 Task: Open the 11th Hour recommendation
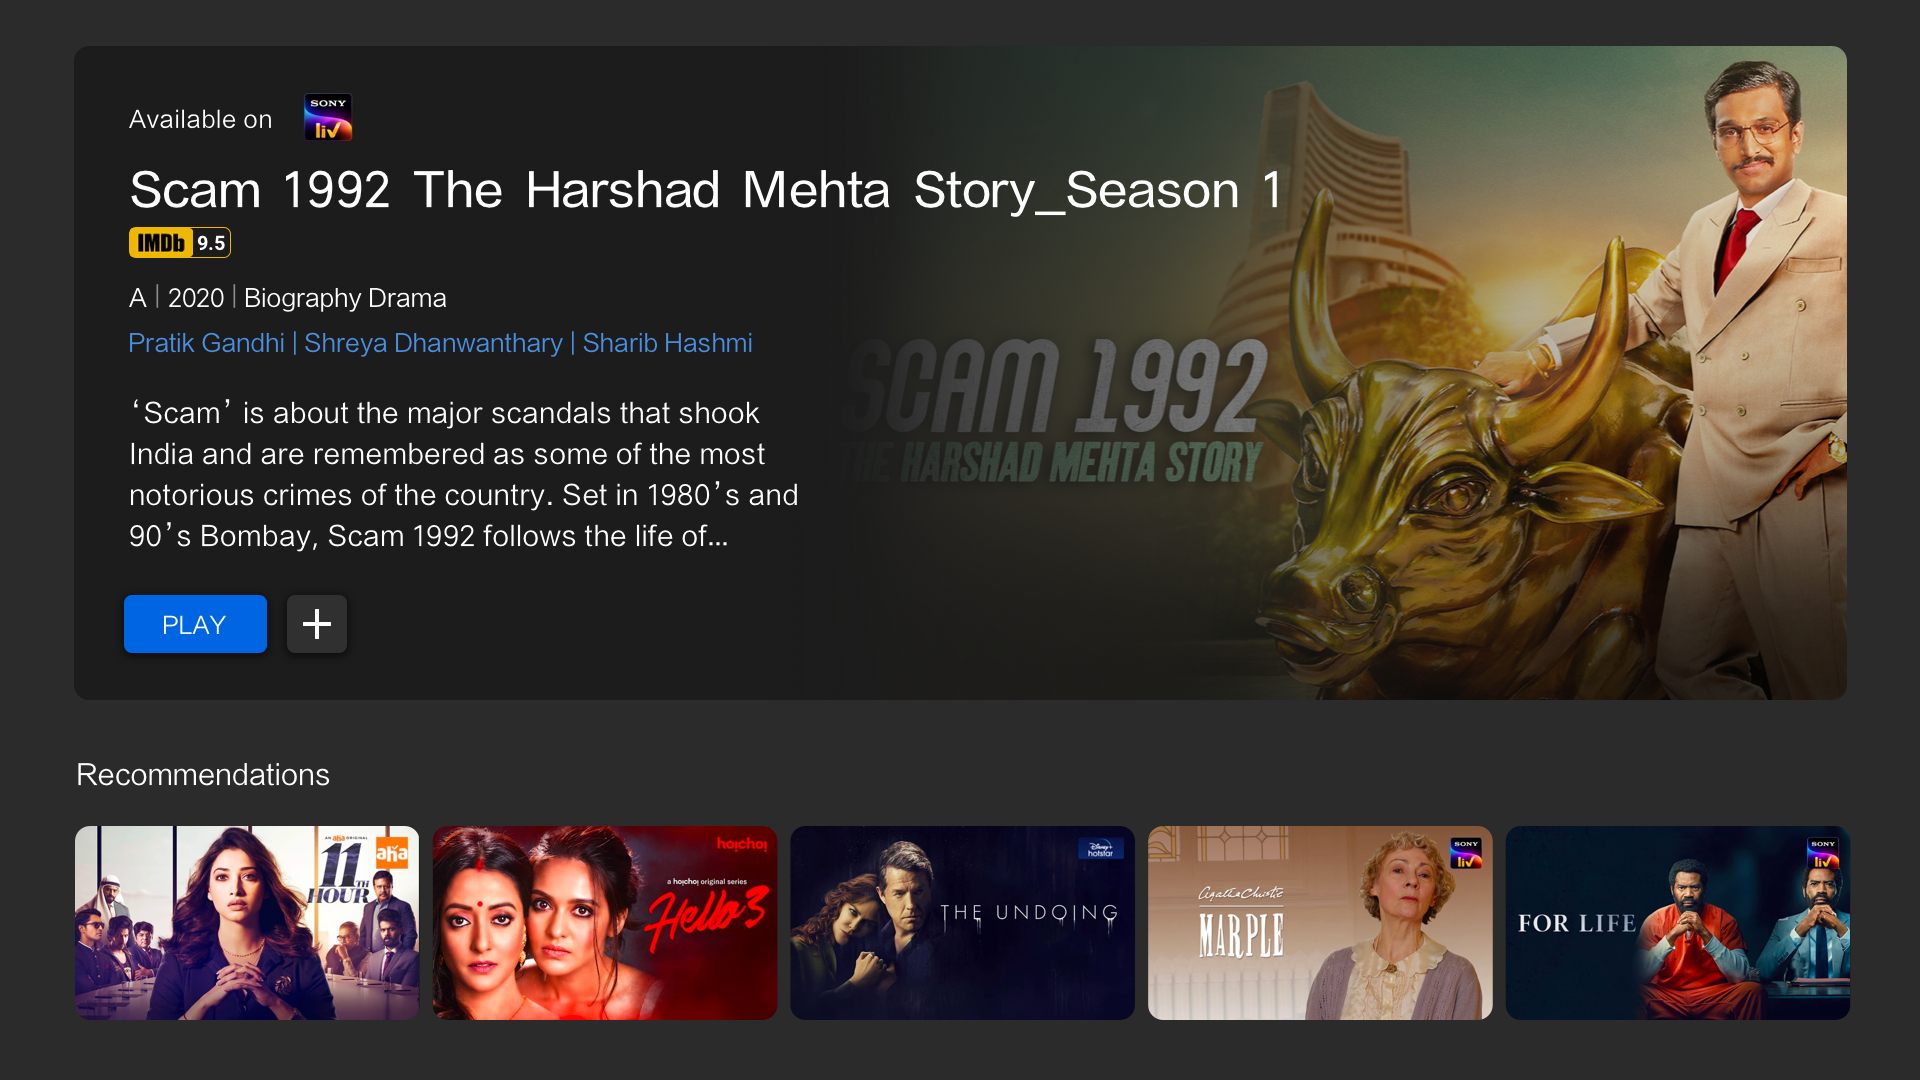click(247, 923)
